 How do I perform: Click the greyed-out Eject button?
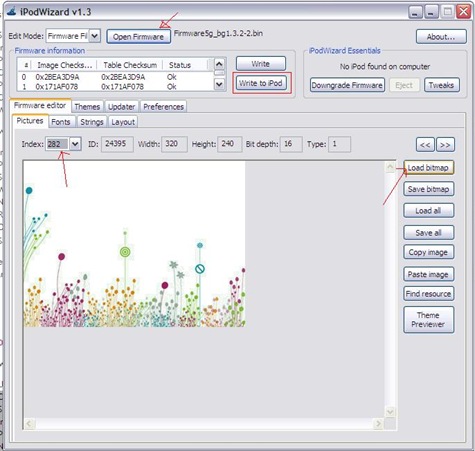[x=404, y=85]
